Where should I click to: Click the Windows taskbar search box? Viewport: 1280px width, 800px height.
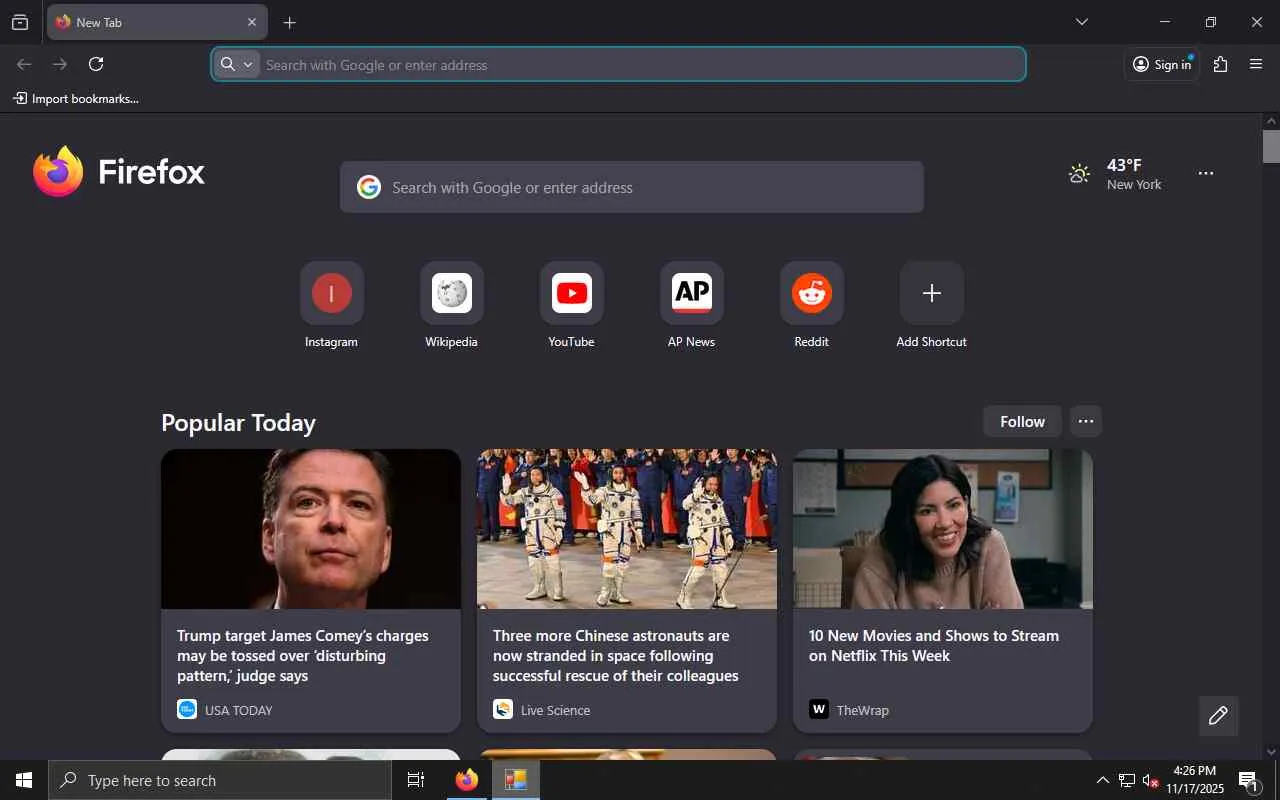pos(220,780)
